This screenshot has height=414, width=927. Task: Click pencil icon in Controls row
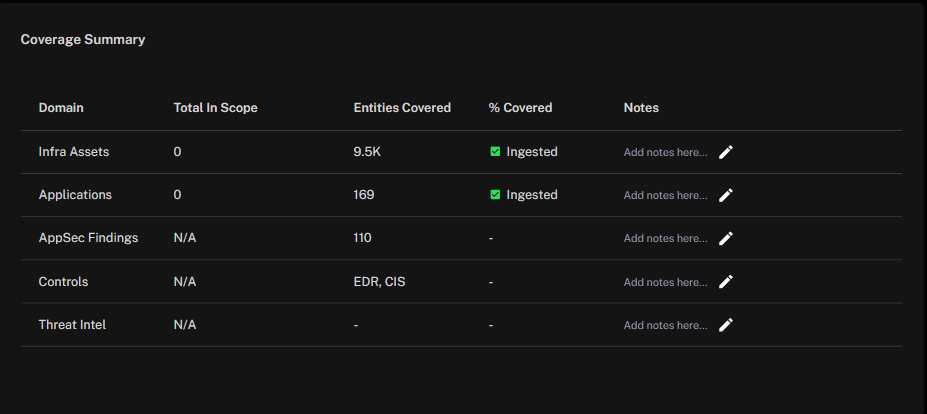tap(725, 282)
